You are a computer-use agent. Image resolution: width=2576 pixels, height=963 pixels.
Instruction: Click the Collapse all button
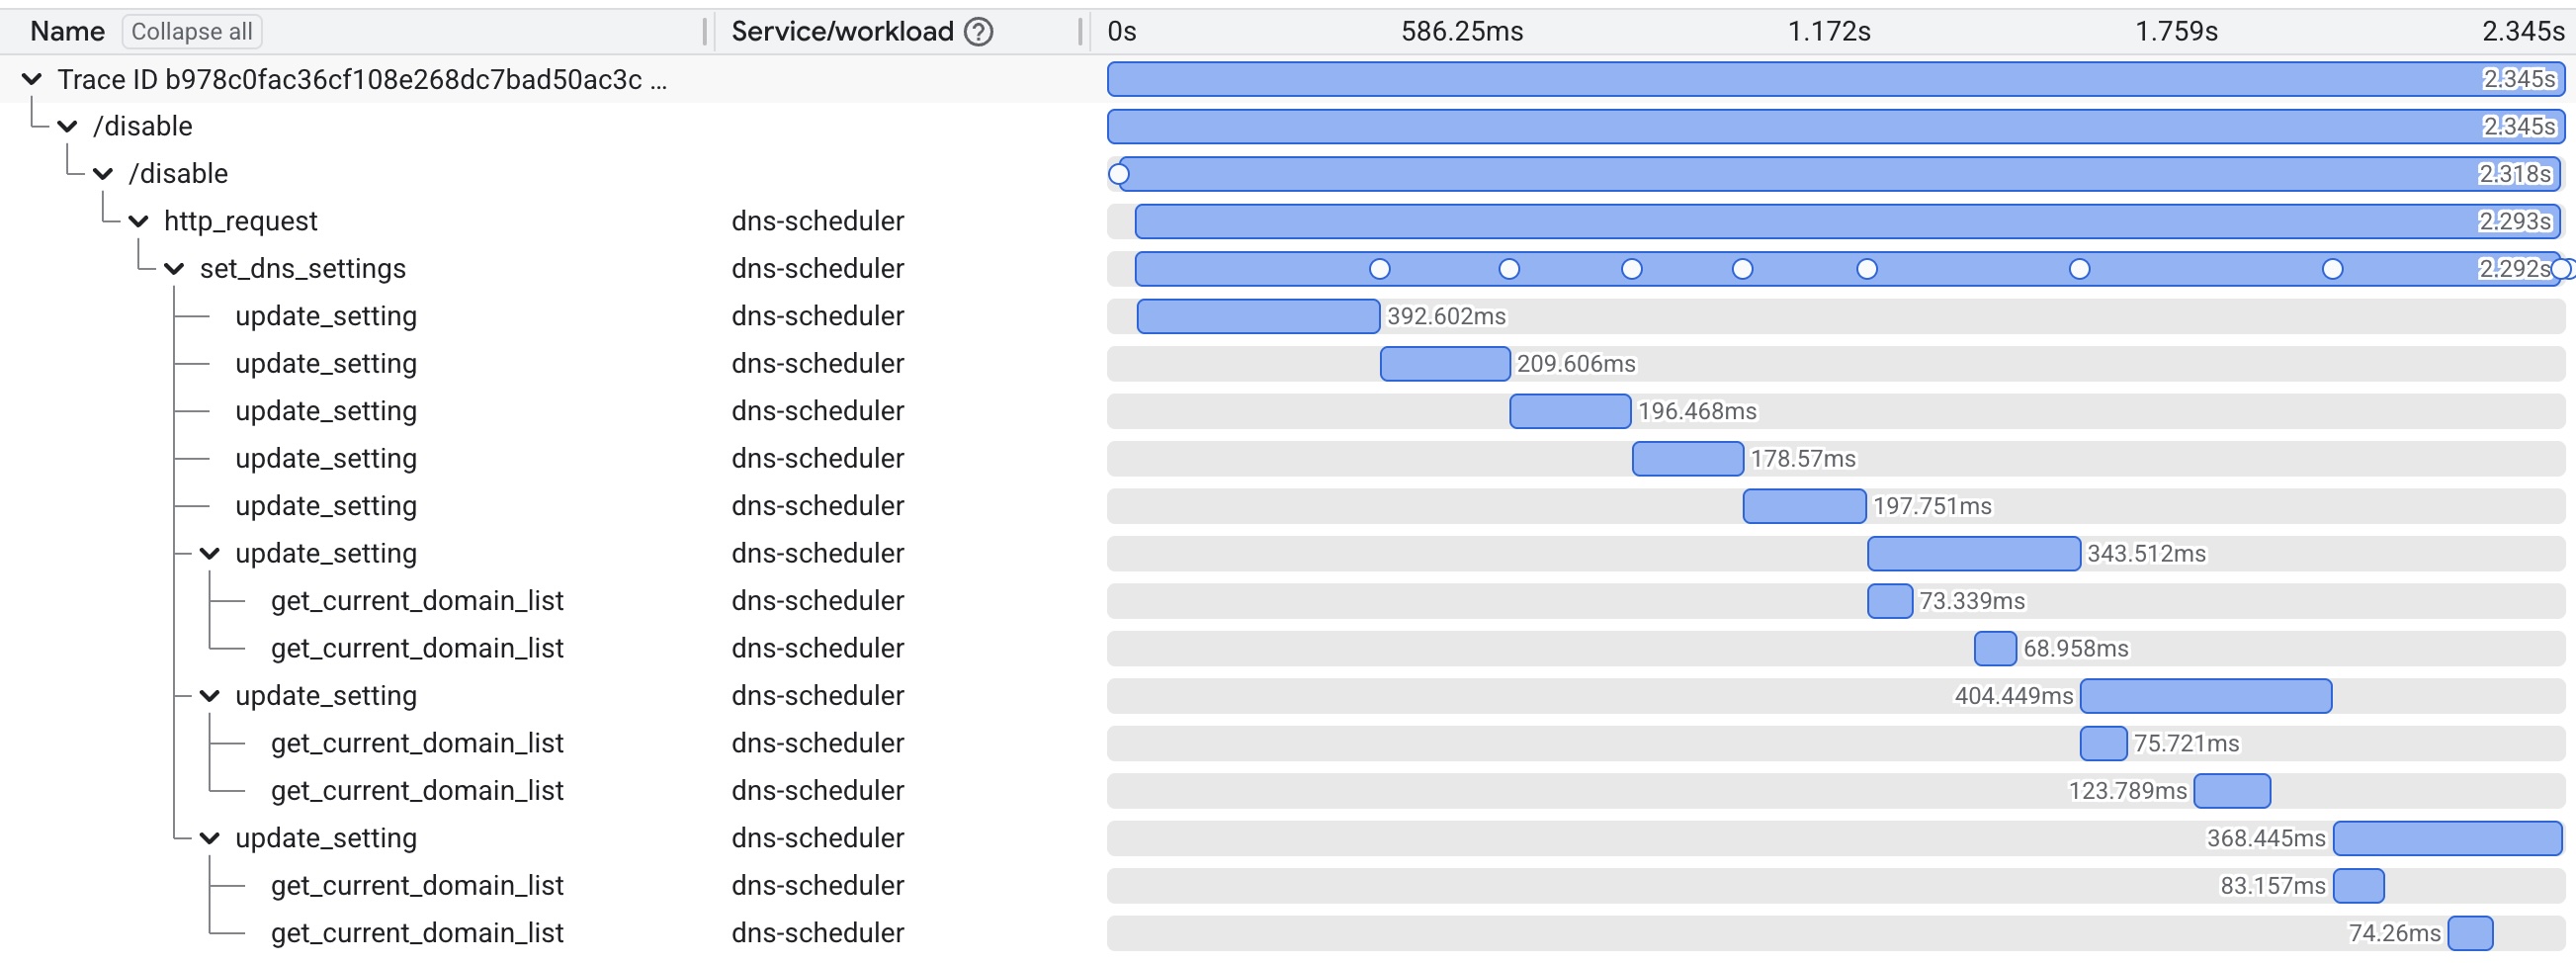(x=191, y=32)
